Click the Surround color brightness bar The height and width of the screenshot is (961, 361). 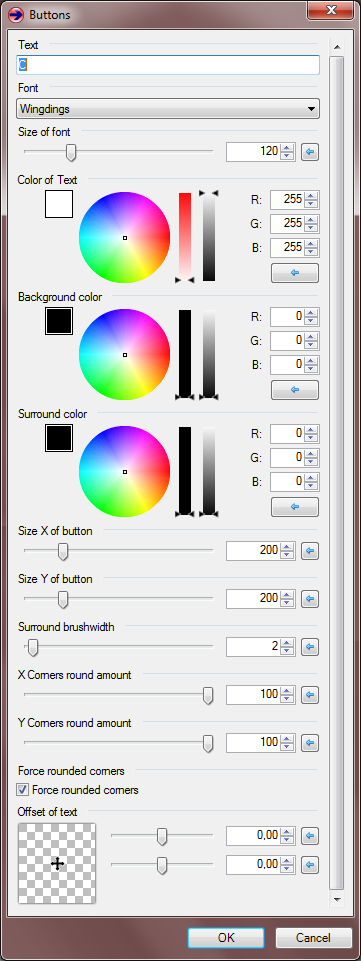coord(209,470)
